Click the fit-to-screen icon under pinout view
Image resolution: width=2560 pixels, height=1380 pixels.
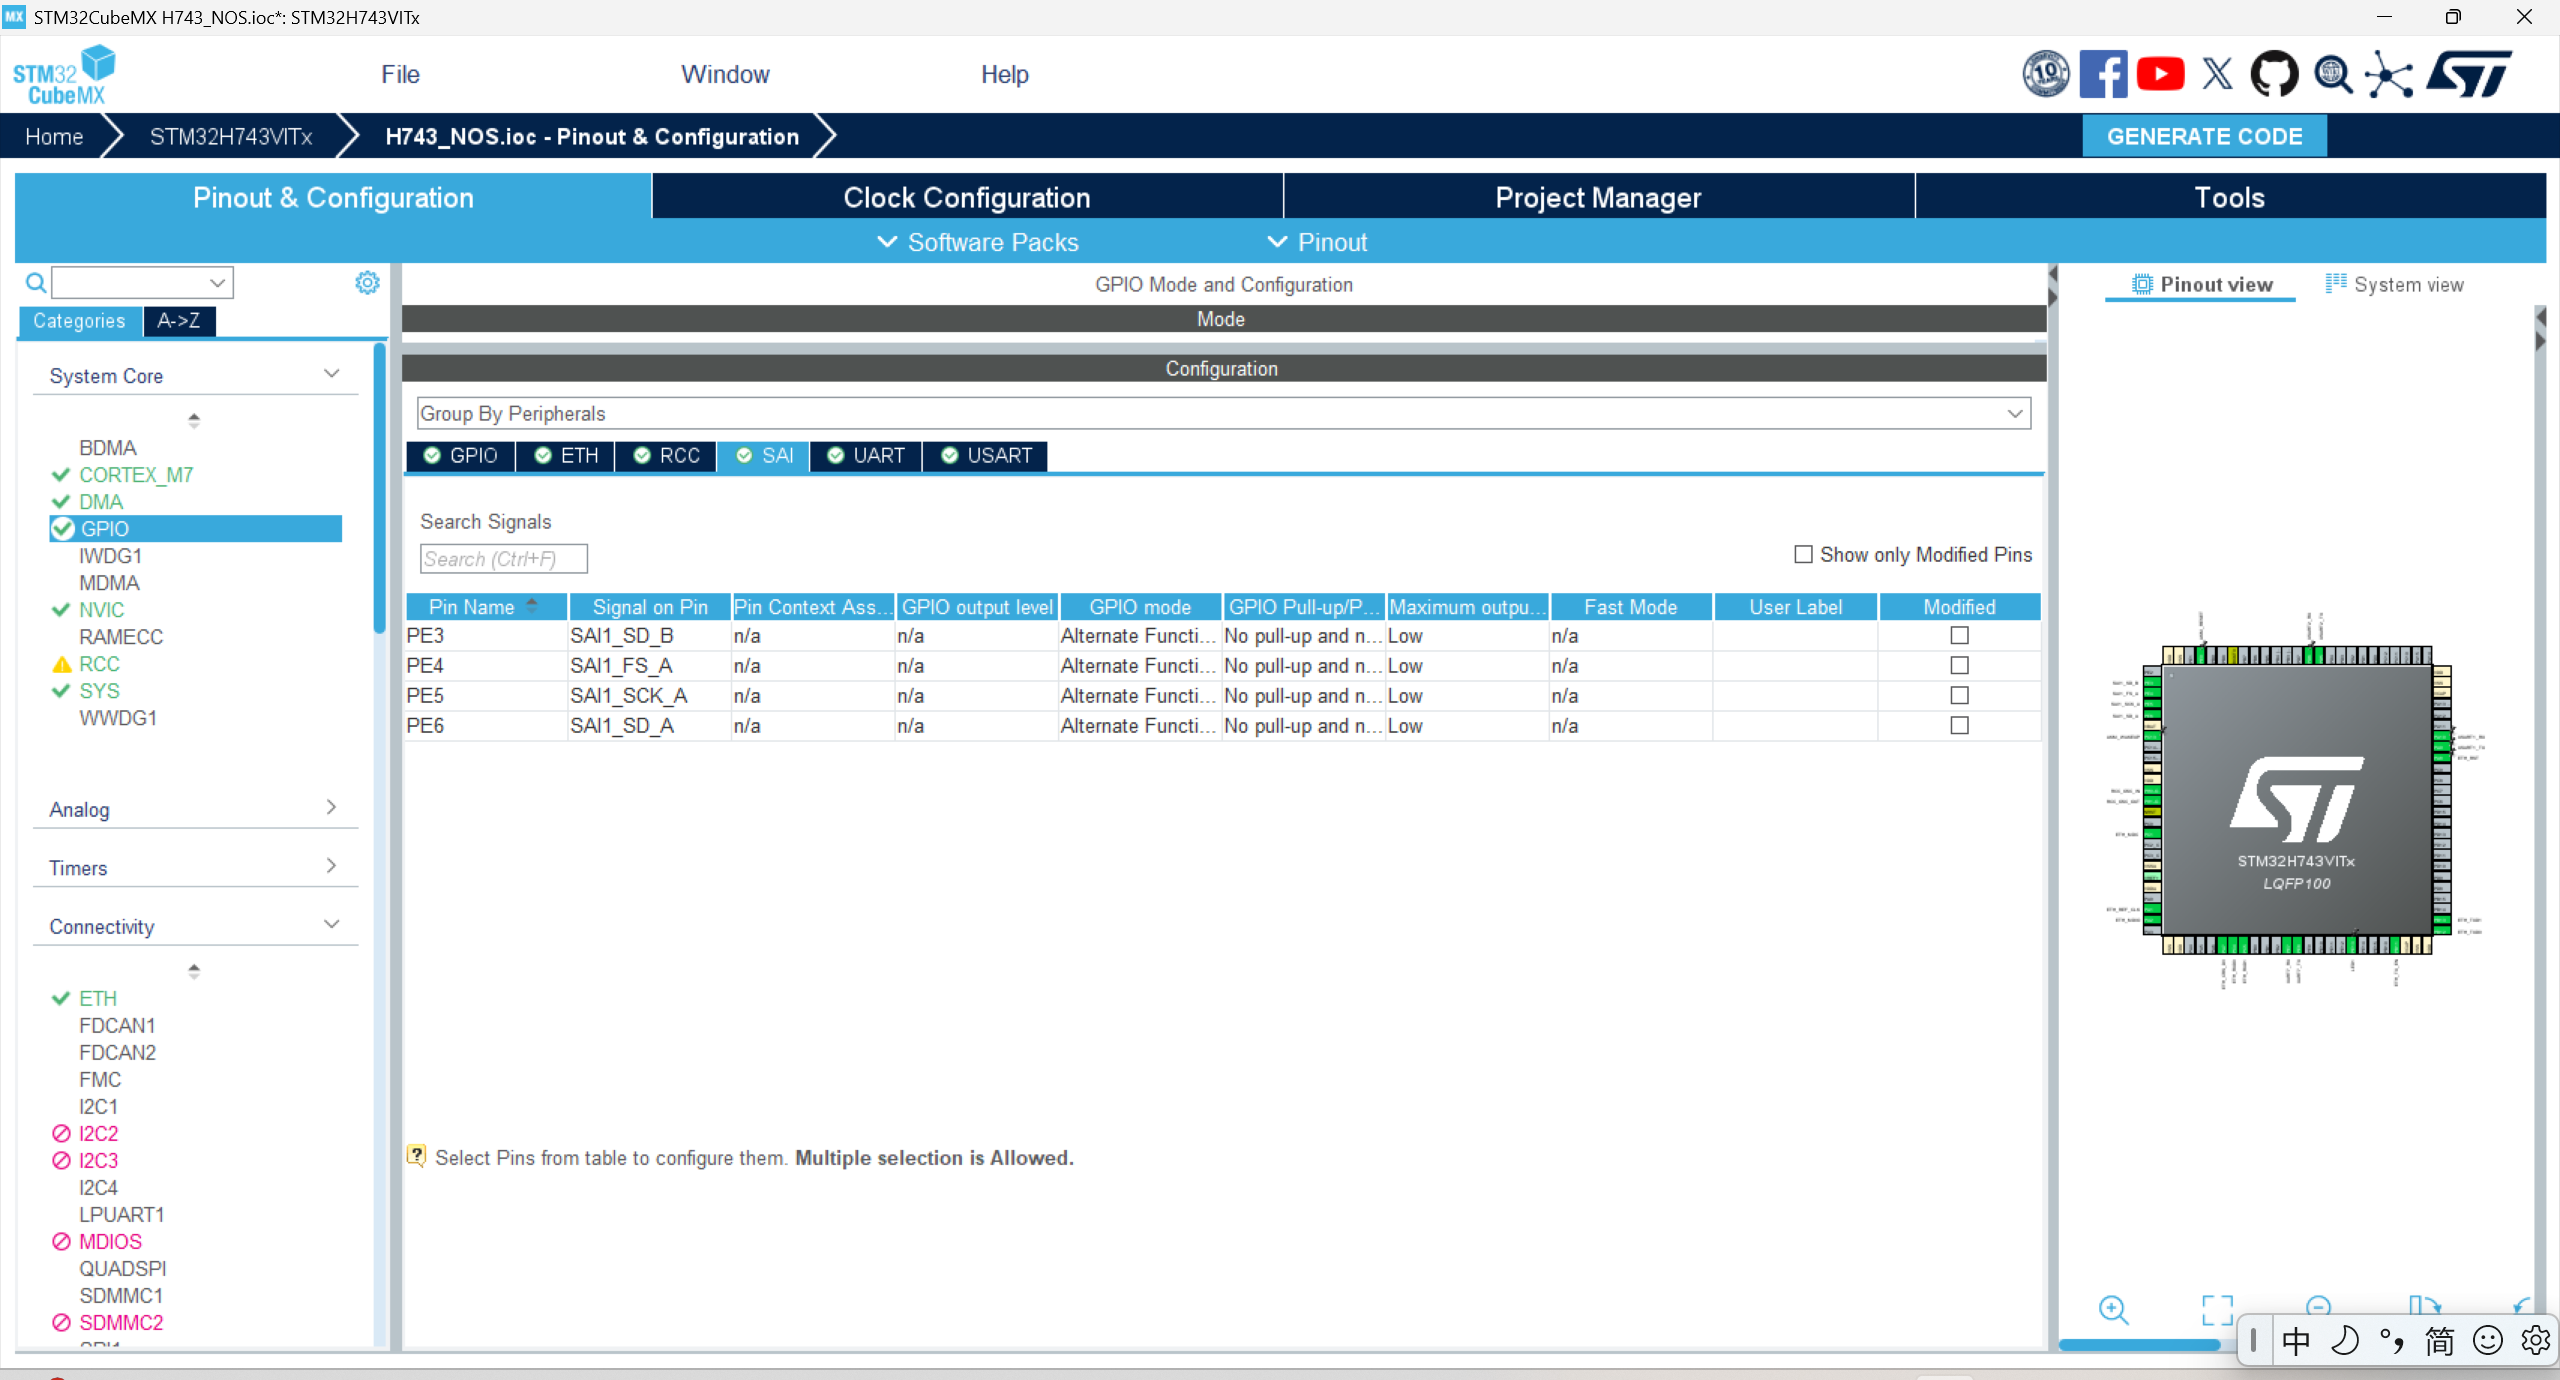click(2217, 1309)
